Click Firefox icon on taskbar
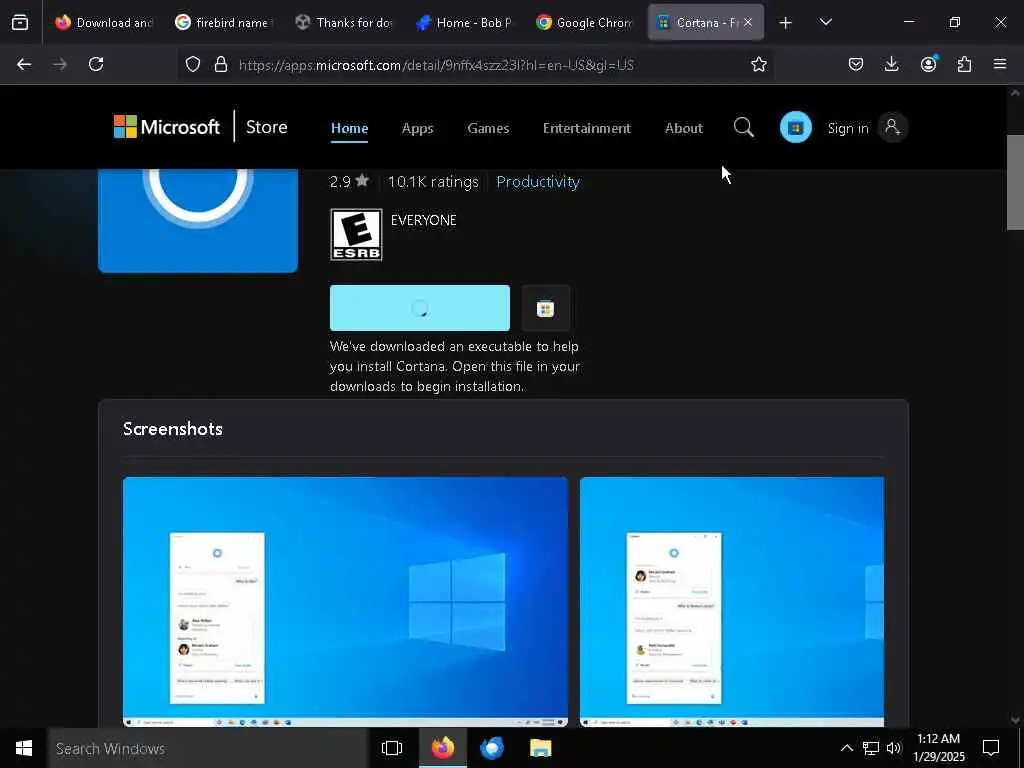Screen dimensions: 1024x768 443,748
